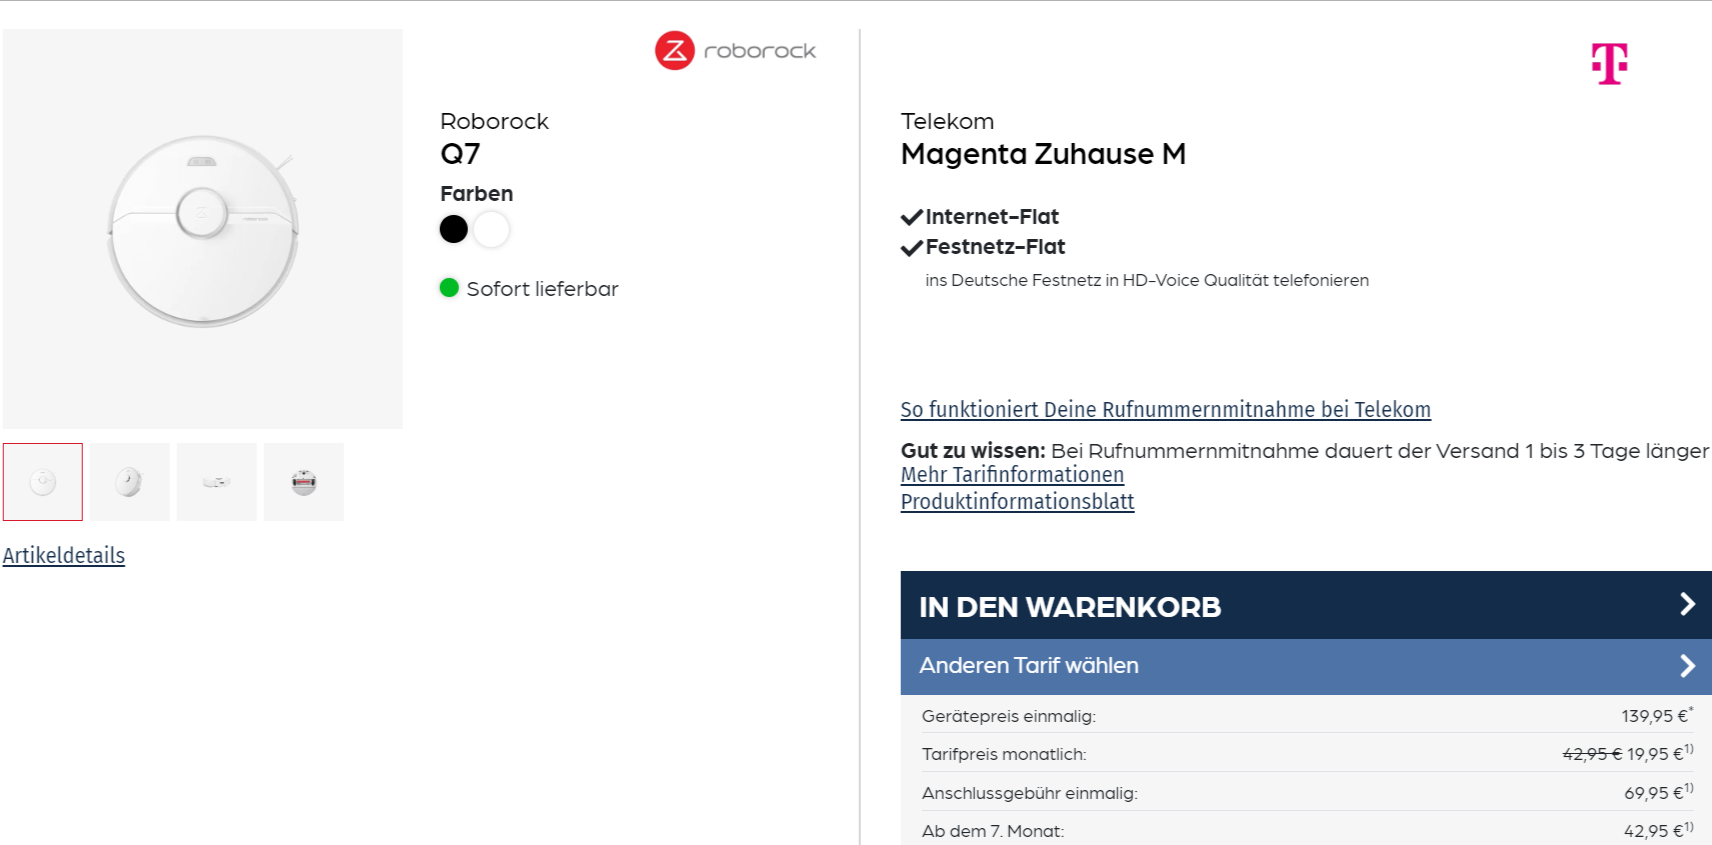
Task: Click the green Sofort lieferbar availability dot
Action: 449,288
